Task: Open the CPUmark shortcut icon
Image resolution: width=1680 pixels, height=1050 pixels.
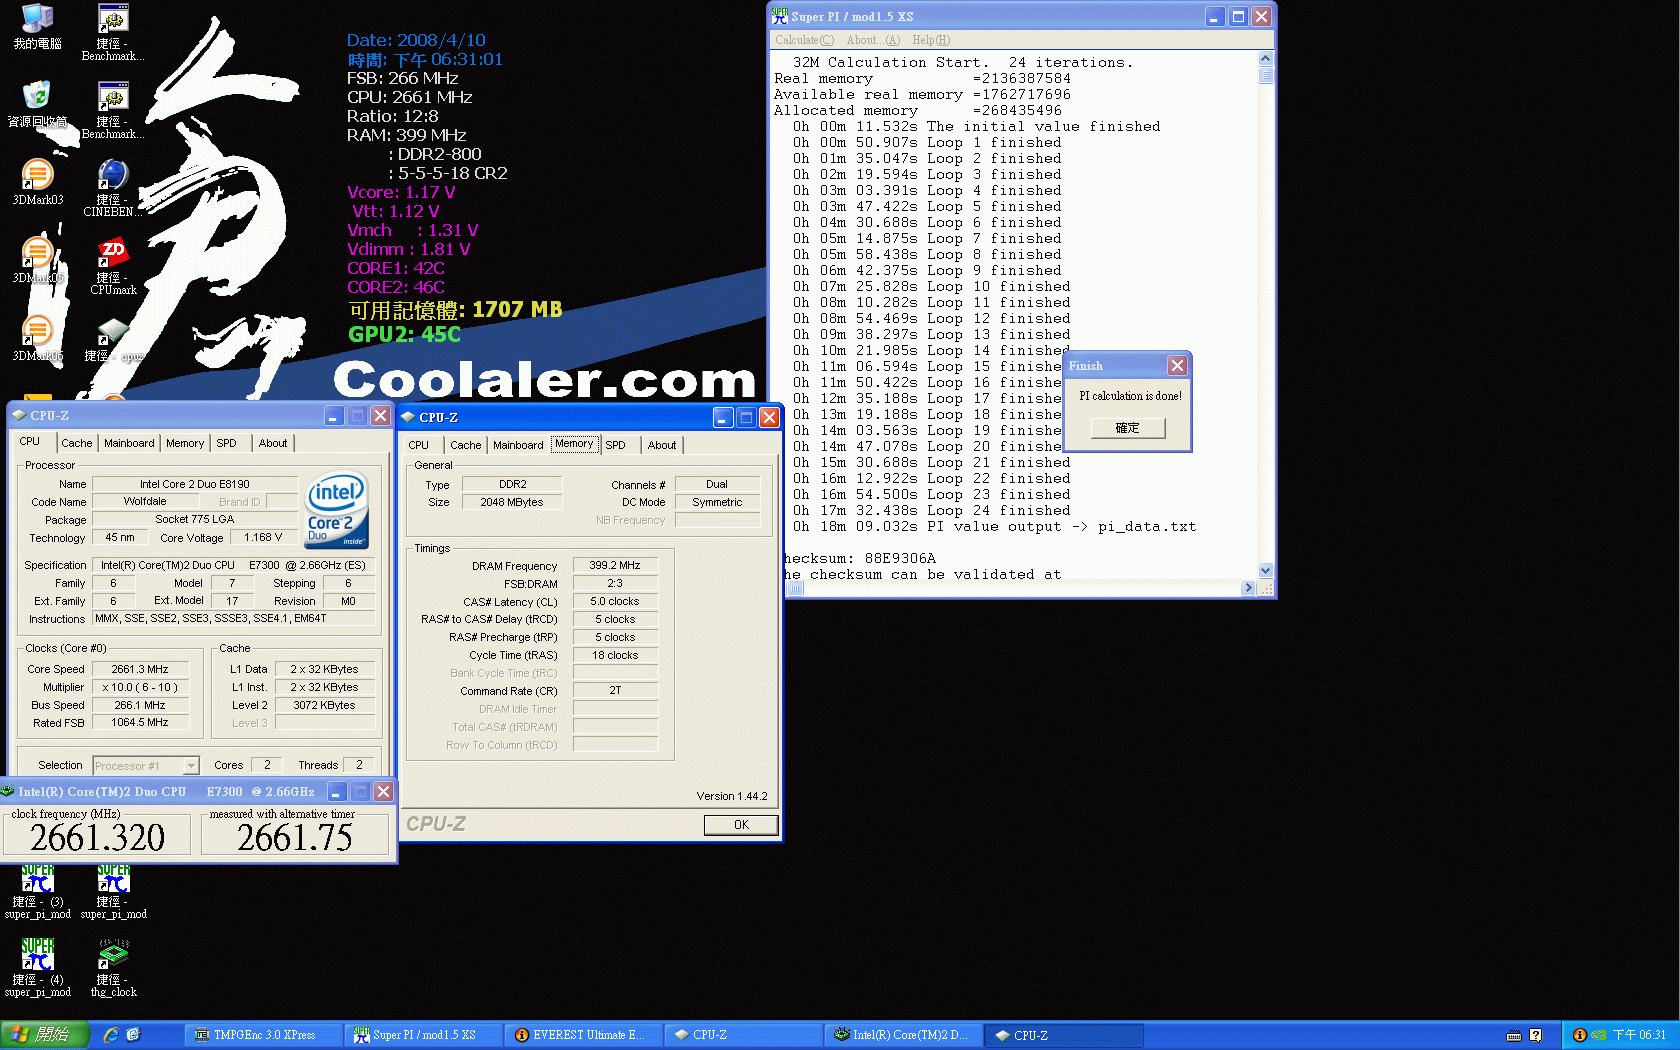Action: pos(113,253)
